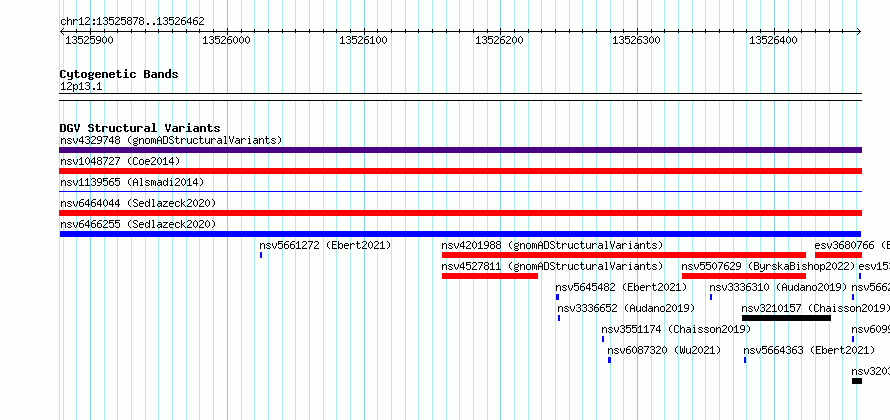This screenshot has width=890, height=420.
Task: Click ruler position 13526300
Action: coord(636,40)
